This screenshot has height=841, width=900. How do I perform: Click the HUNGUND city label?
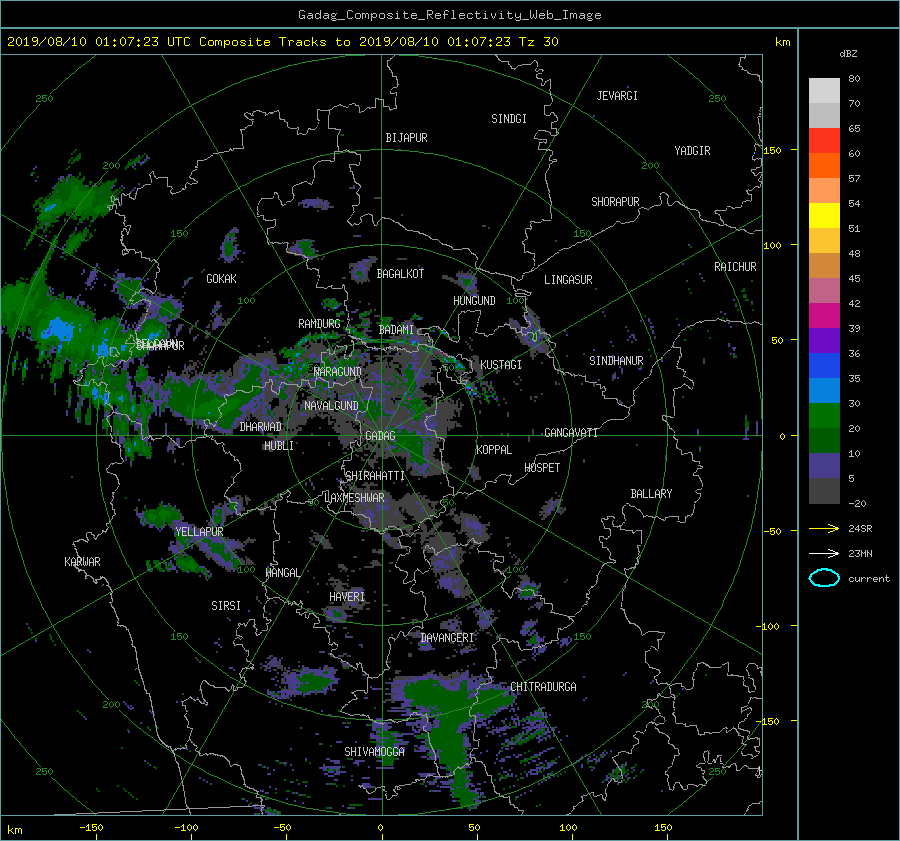click(474, 301)
